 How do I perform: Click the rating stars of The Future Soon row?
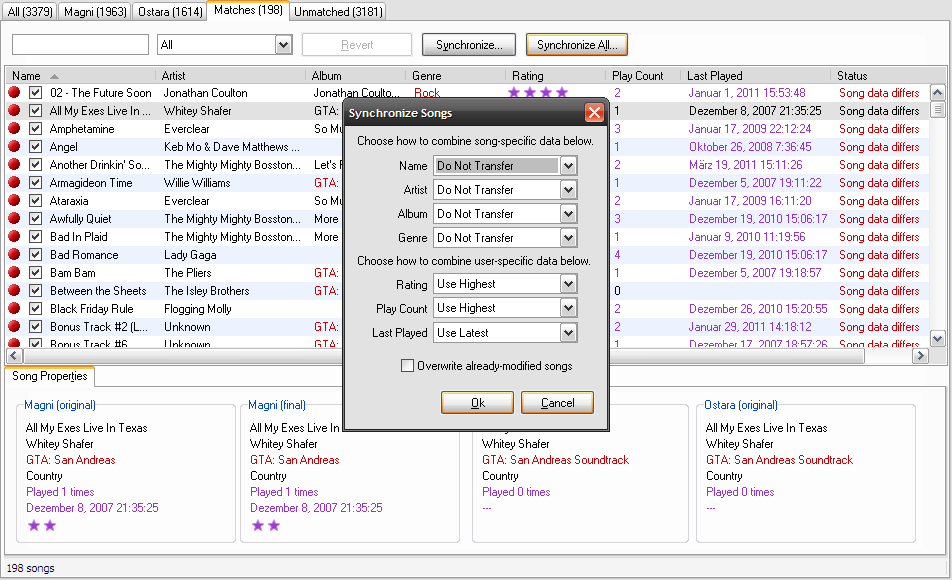(x=538, y=92)
